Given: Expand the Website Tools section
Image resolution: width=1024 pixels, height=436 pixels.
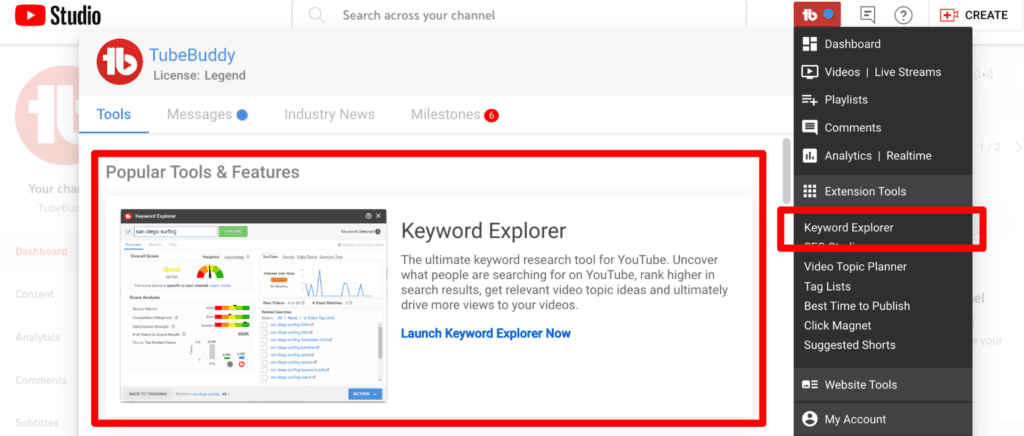Looking at the screenshot, I should pos(860,385).
